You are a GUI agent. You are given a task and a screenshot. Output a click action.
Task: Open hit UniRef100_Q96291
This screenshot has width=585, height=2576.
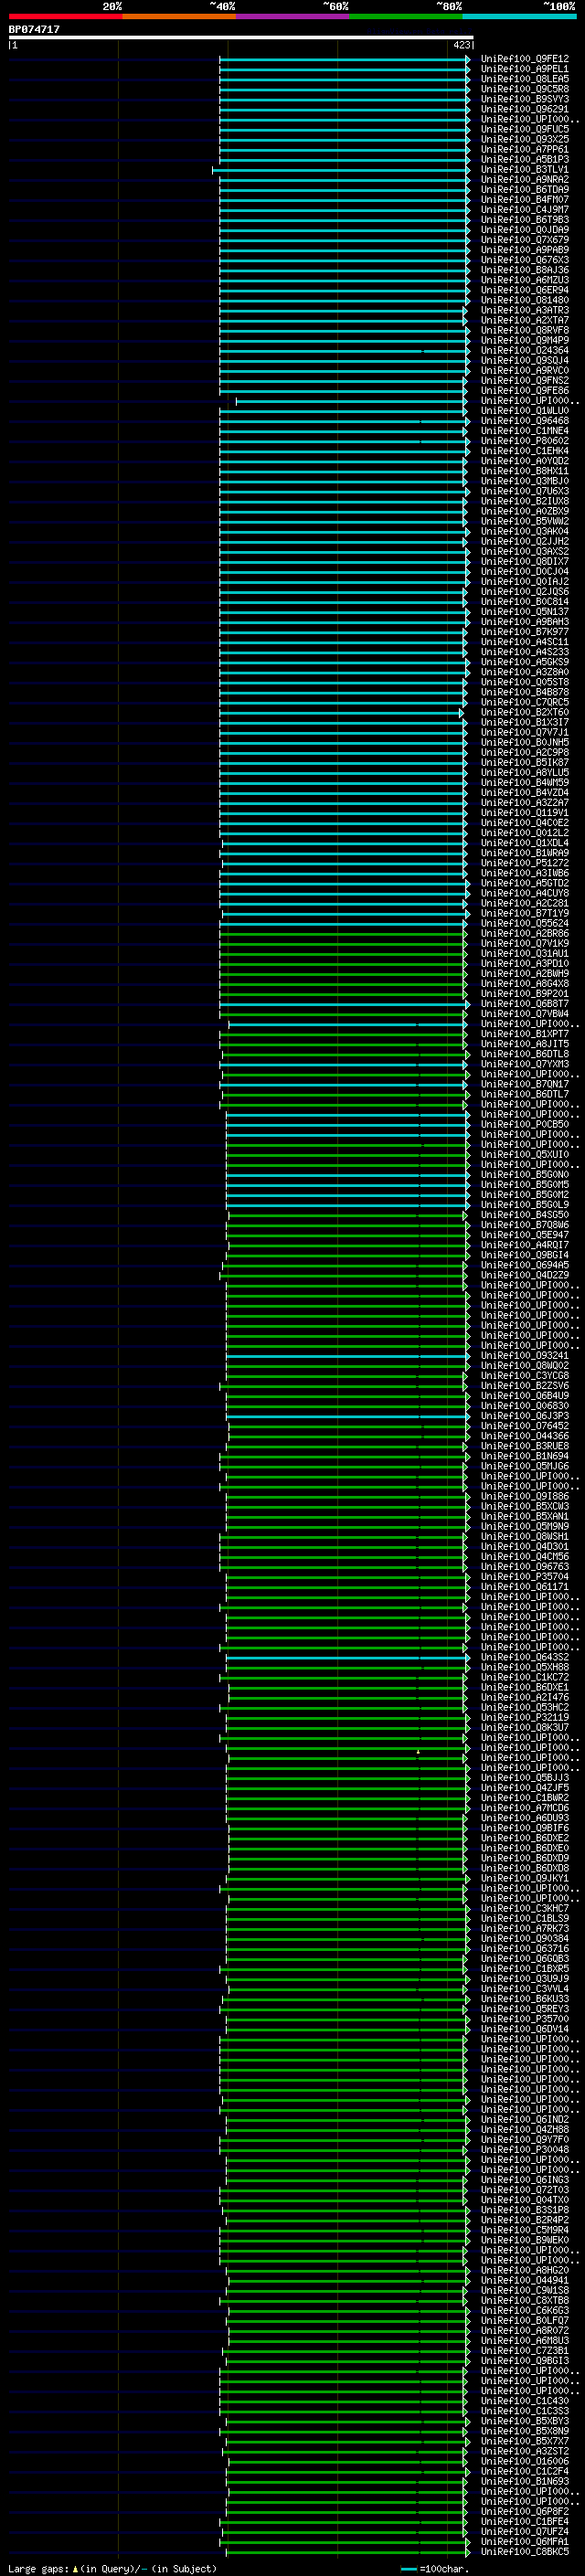pyautogui.click(x=525, y=109)
